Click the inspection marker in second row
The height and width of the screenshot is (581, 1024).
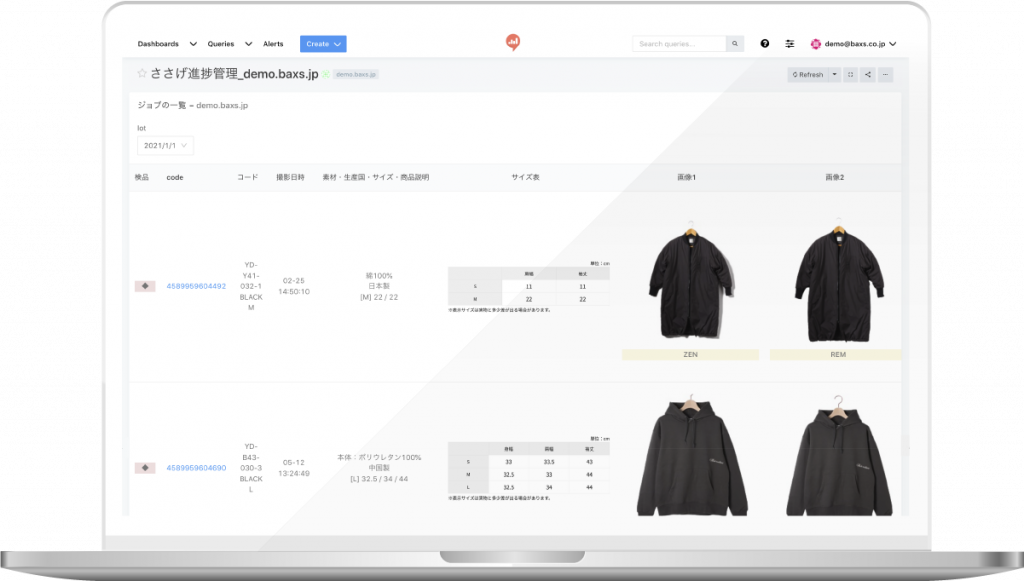click(145, 467)
